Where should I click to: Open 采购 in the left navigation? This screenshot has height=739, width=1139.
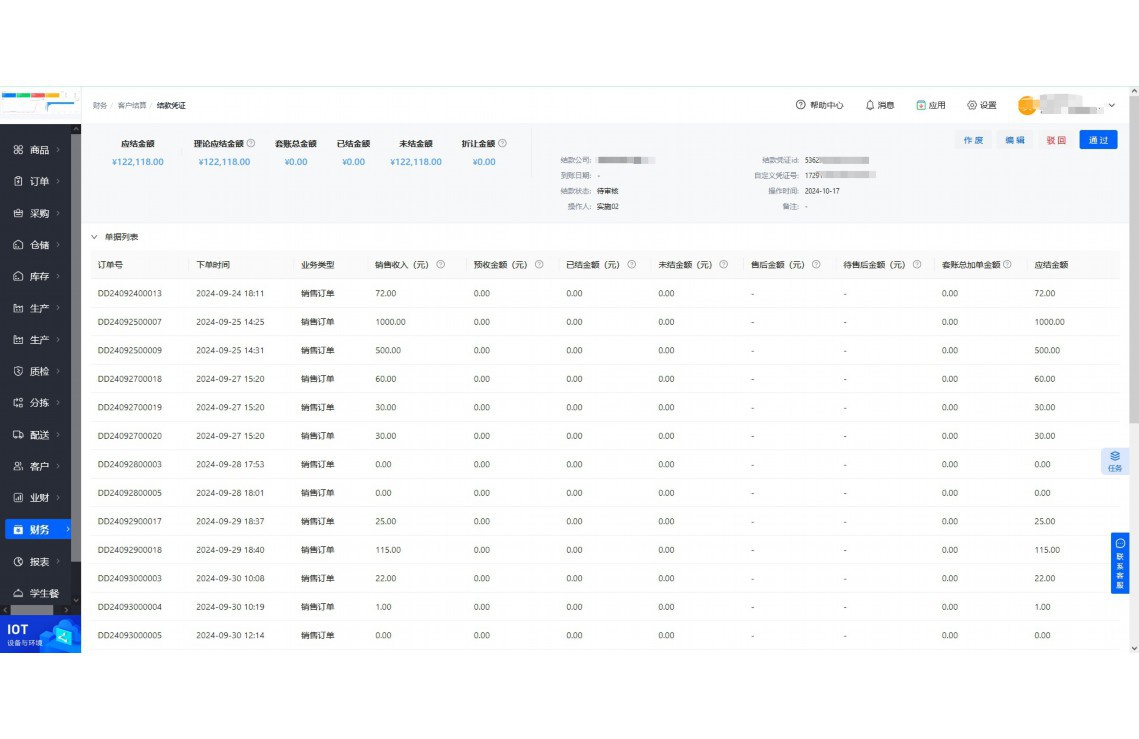(x=39, y=213)
